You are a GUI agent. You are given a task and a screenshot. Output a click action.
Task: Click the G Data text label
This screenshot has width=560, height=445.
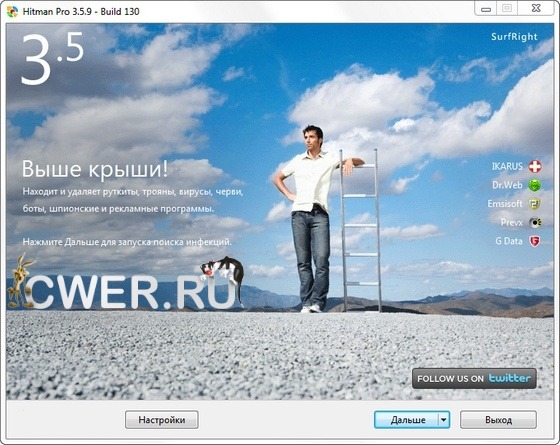click(509, 241)
